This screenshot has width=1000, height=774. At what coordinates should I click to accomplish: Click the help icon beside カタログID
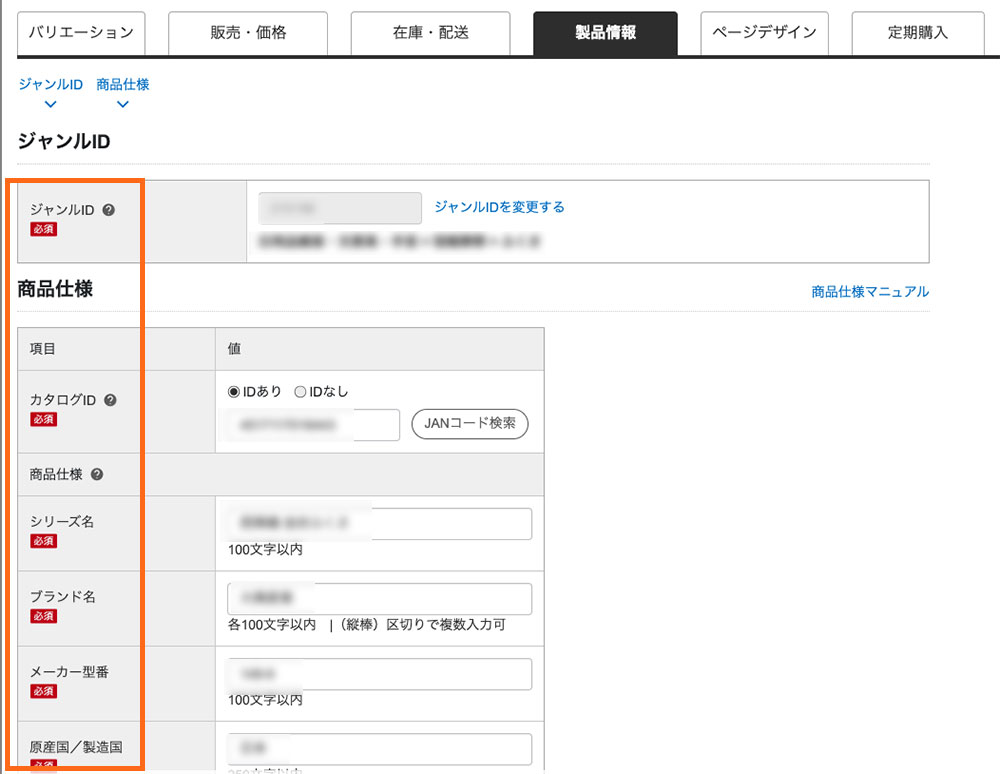pyautogui.click(x=110, y=400)
